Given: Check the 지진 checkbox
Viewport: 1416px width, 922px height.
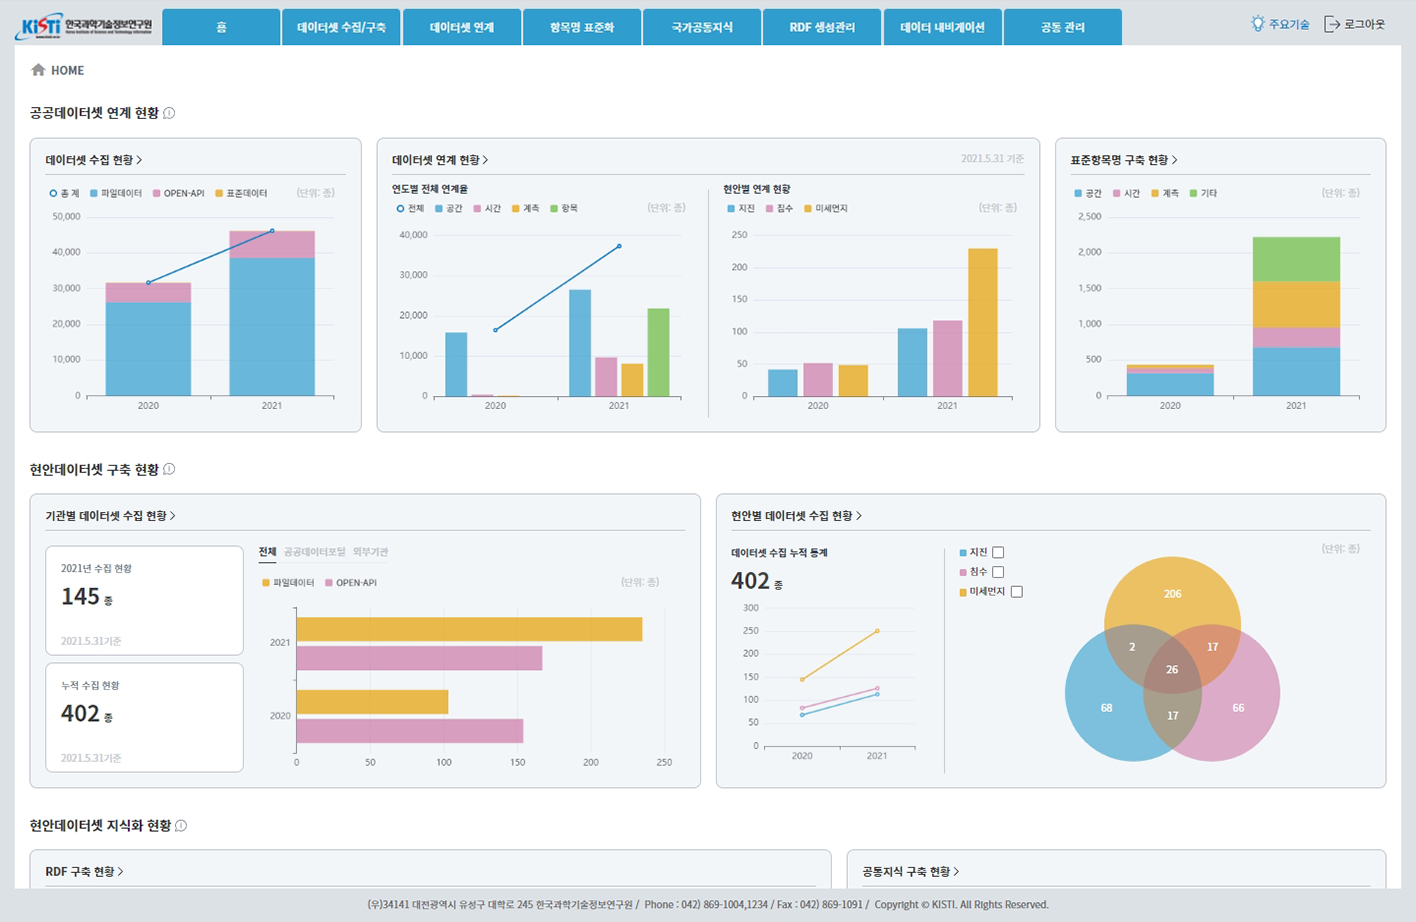Looking at the screenshot, I should tap(998, 552).
